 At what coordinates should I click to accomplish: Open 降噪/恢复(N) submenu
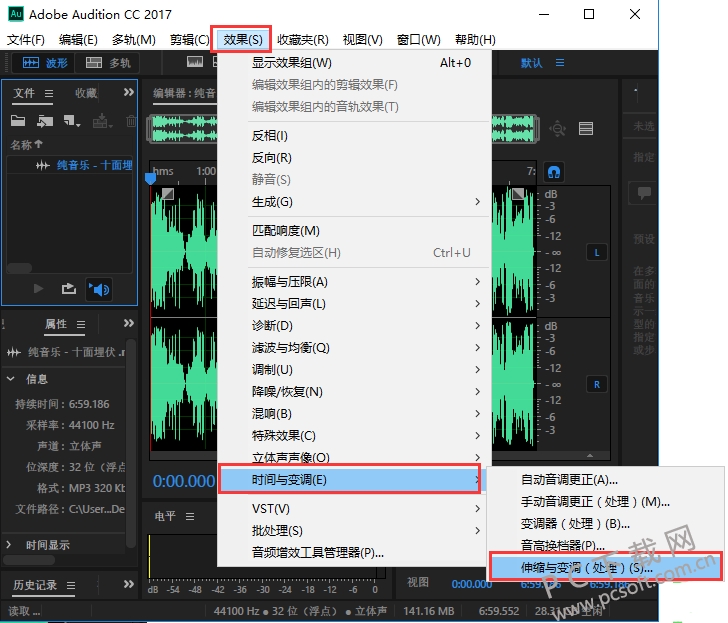coord(354,392)
